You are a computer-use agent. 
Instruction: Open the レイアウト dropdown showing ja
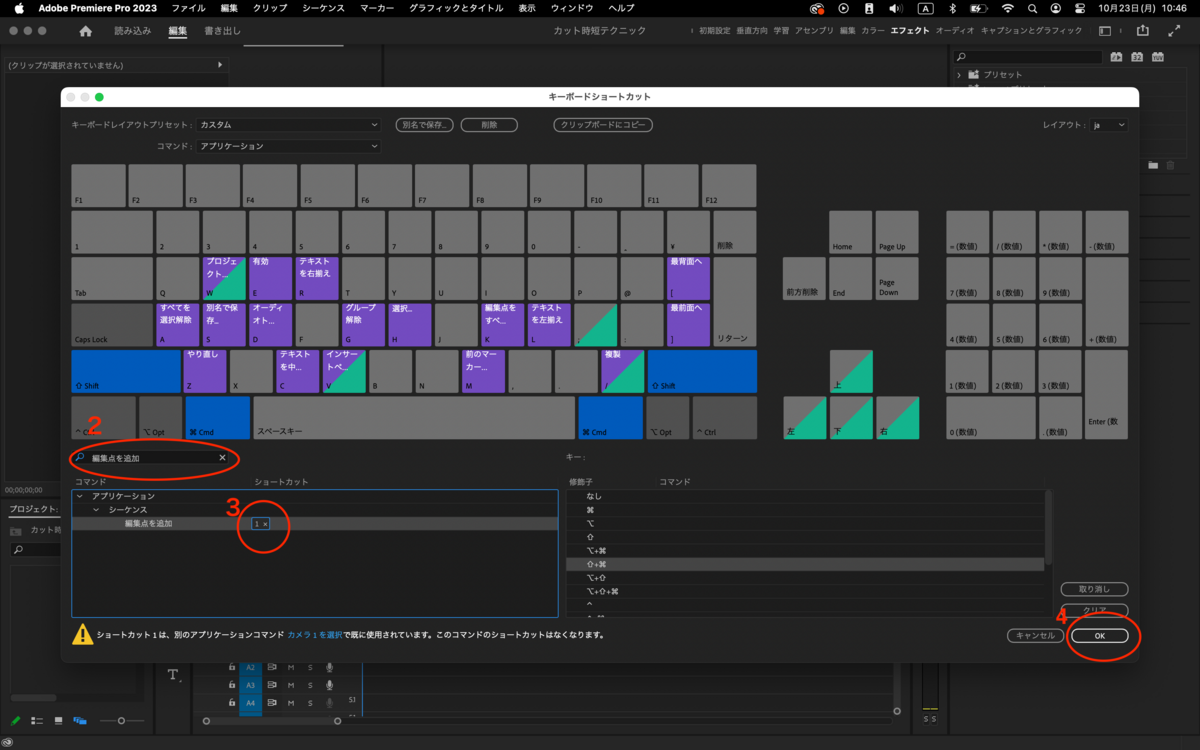[1108, 125]
